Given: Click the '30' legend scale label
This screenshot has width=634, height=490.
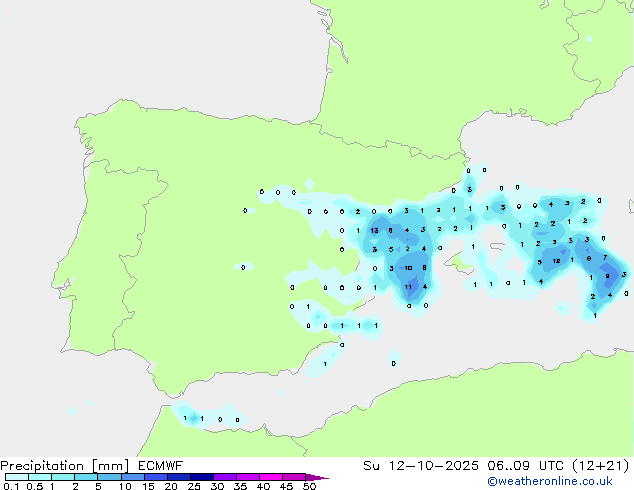Looking at the screenshot, I should pos(217,486).
